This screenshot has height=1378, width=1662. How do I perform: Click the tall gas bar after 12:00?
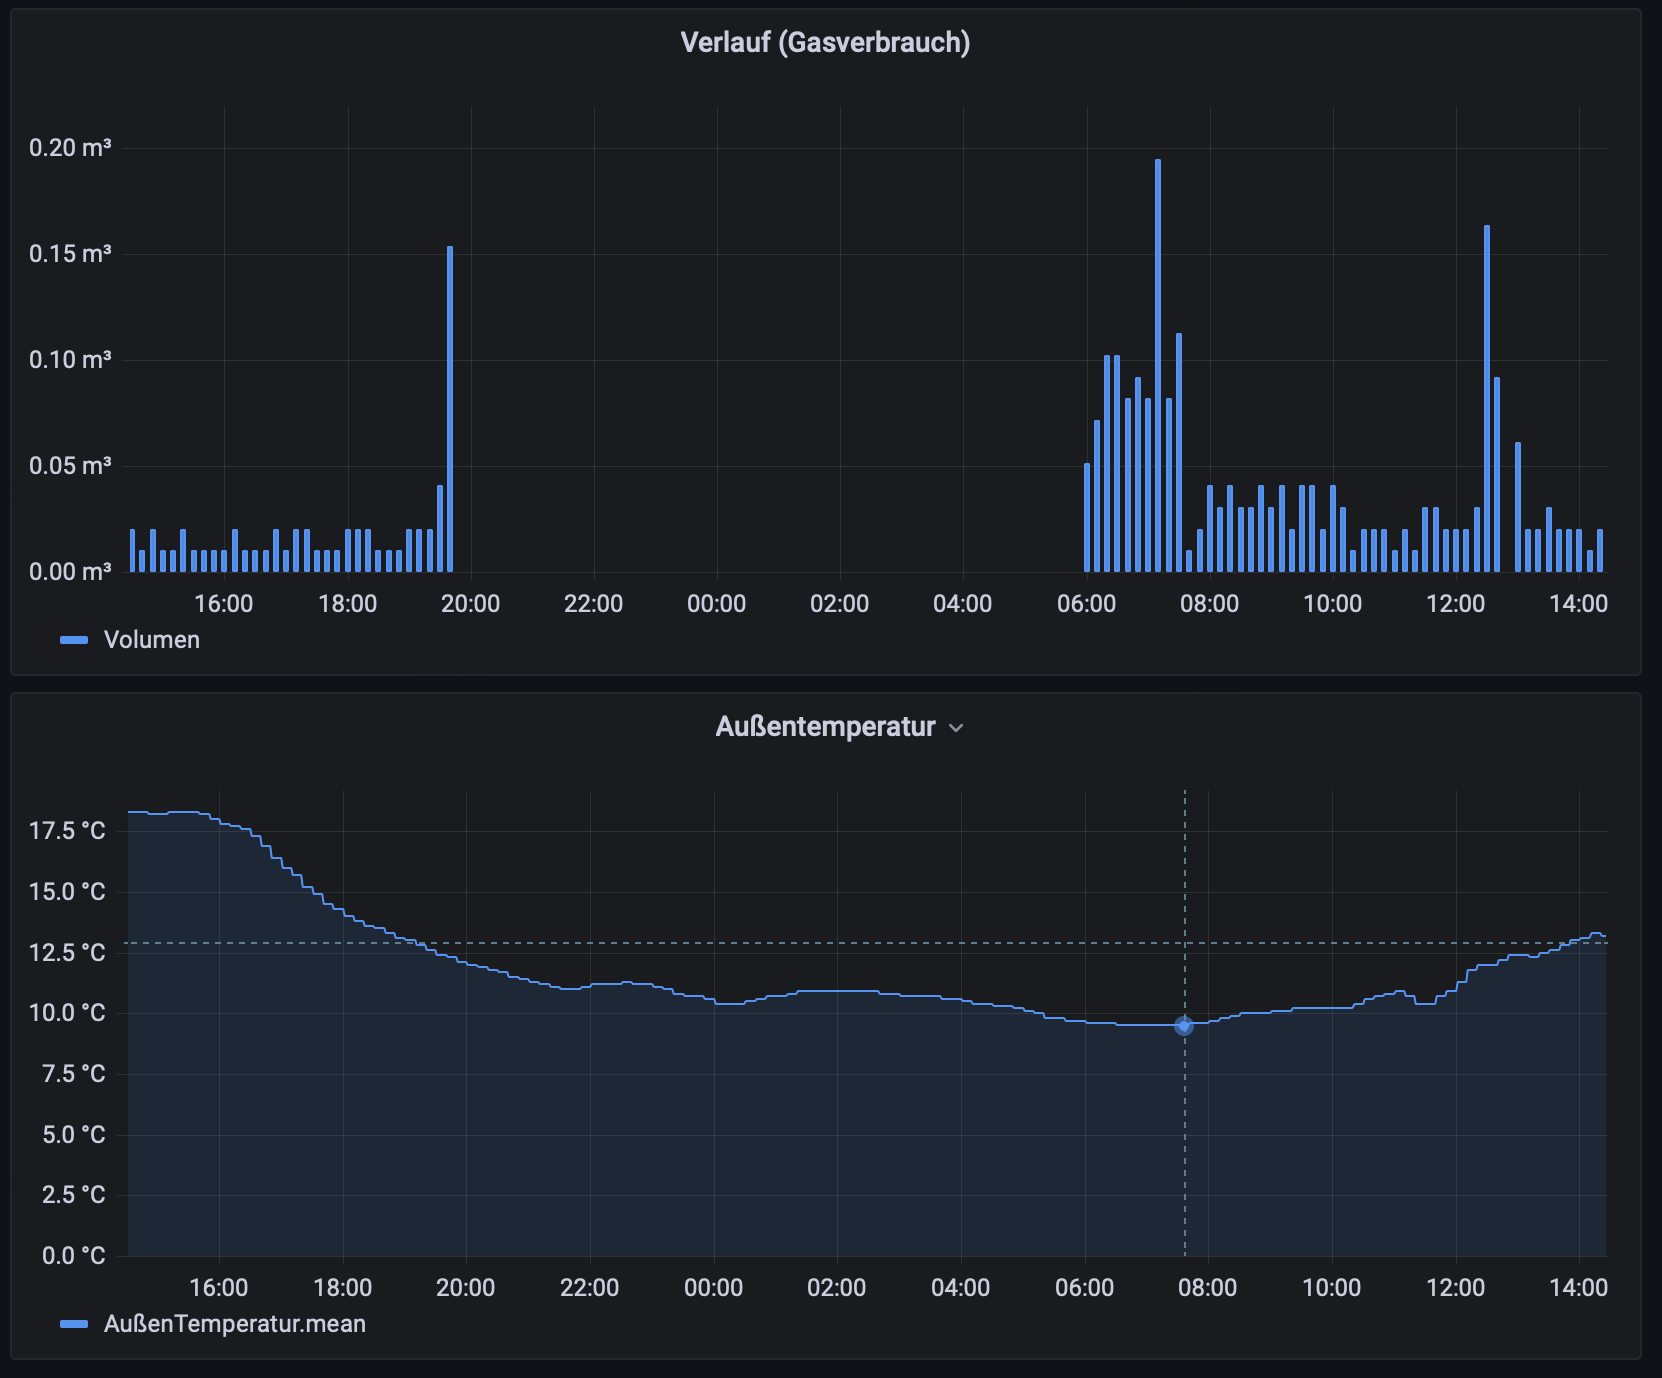tap(1487, 398)
